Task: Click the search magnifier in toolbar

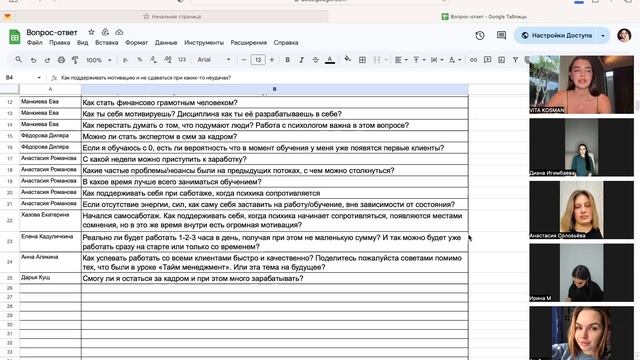Action: click(x=18, y=60)
